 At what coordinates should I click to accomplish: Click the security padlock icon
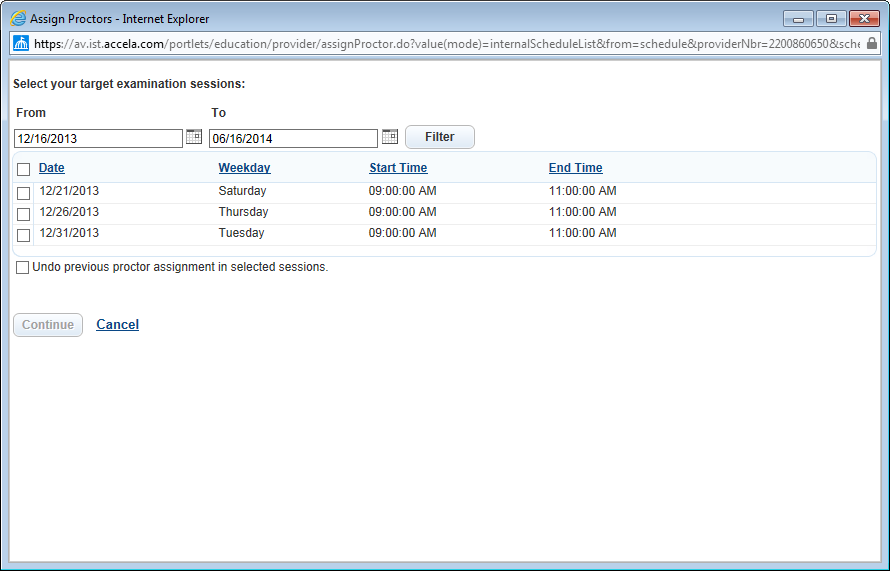pos(872,43)
